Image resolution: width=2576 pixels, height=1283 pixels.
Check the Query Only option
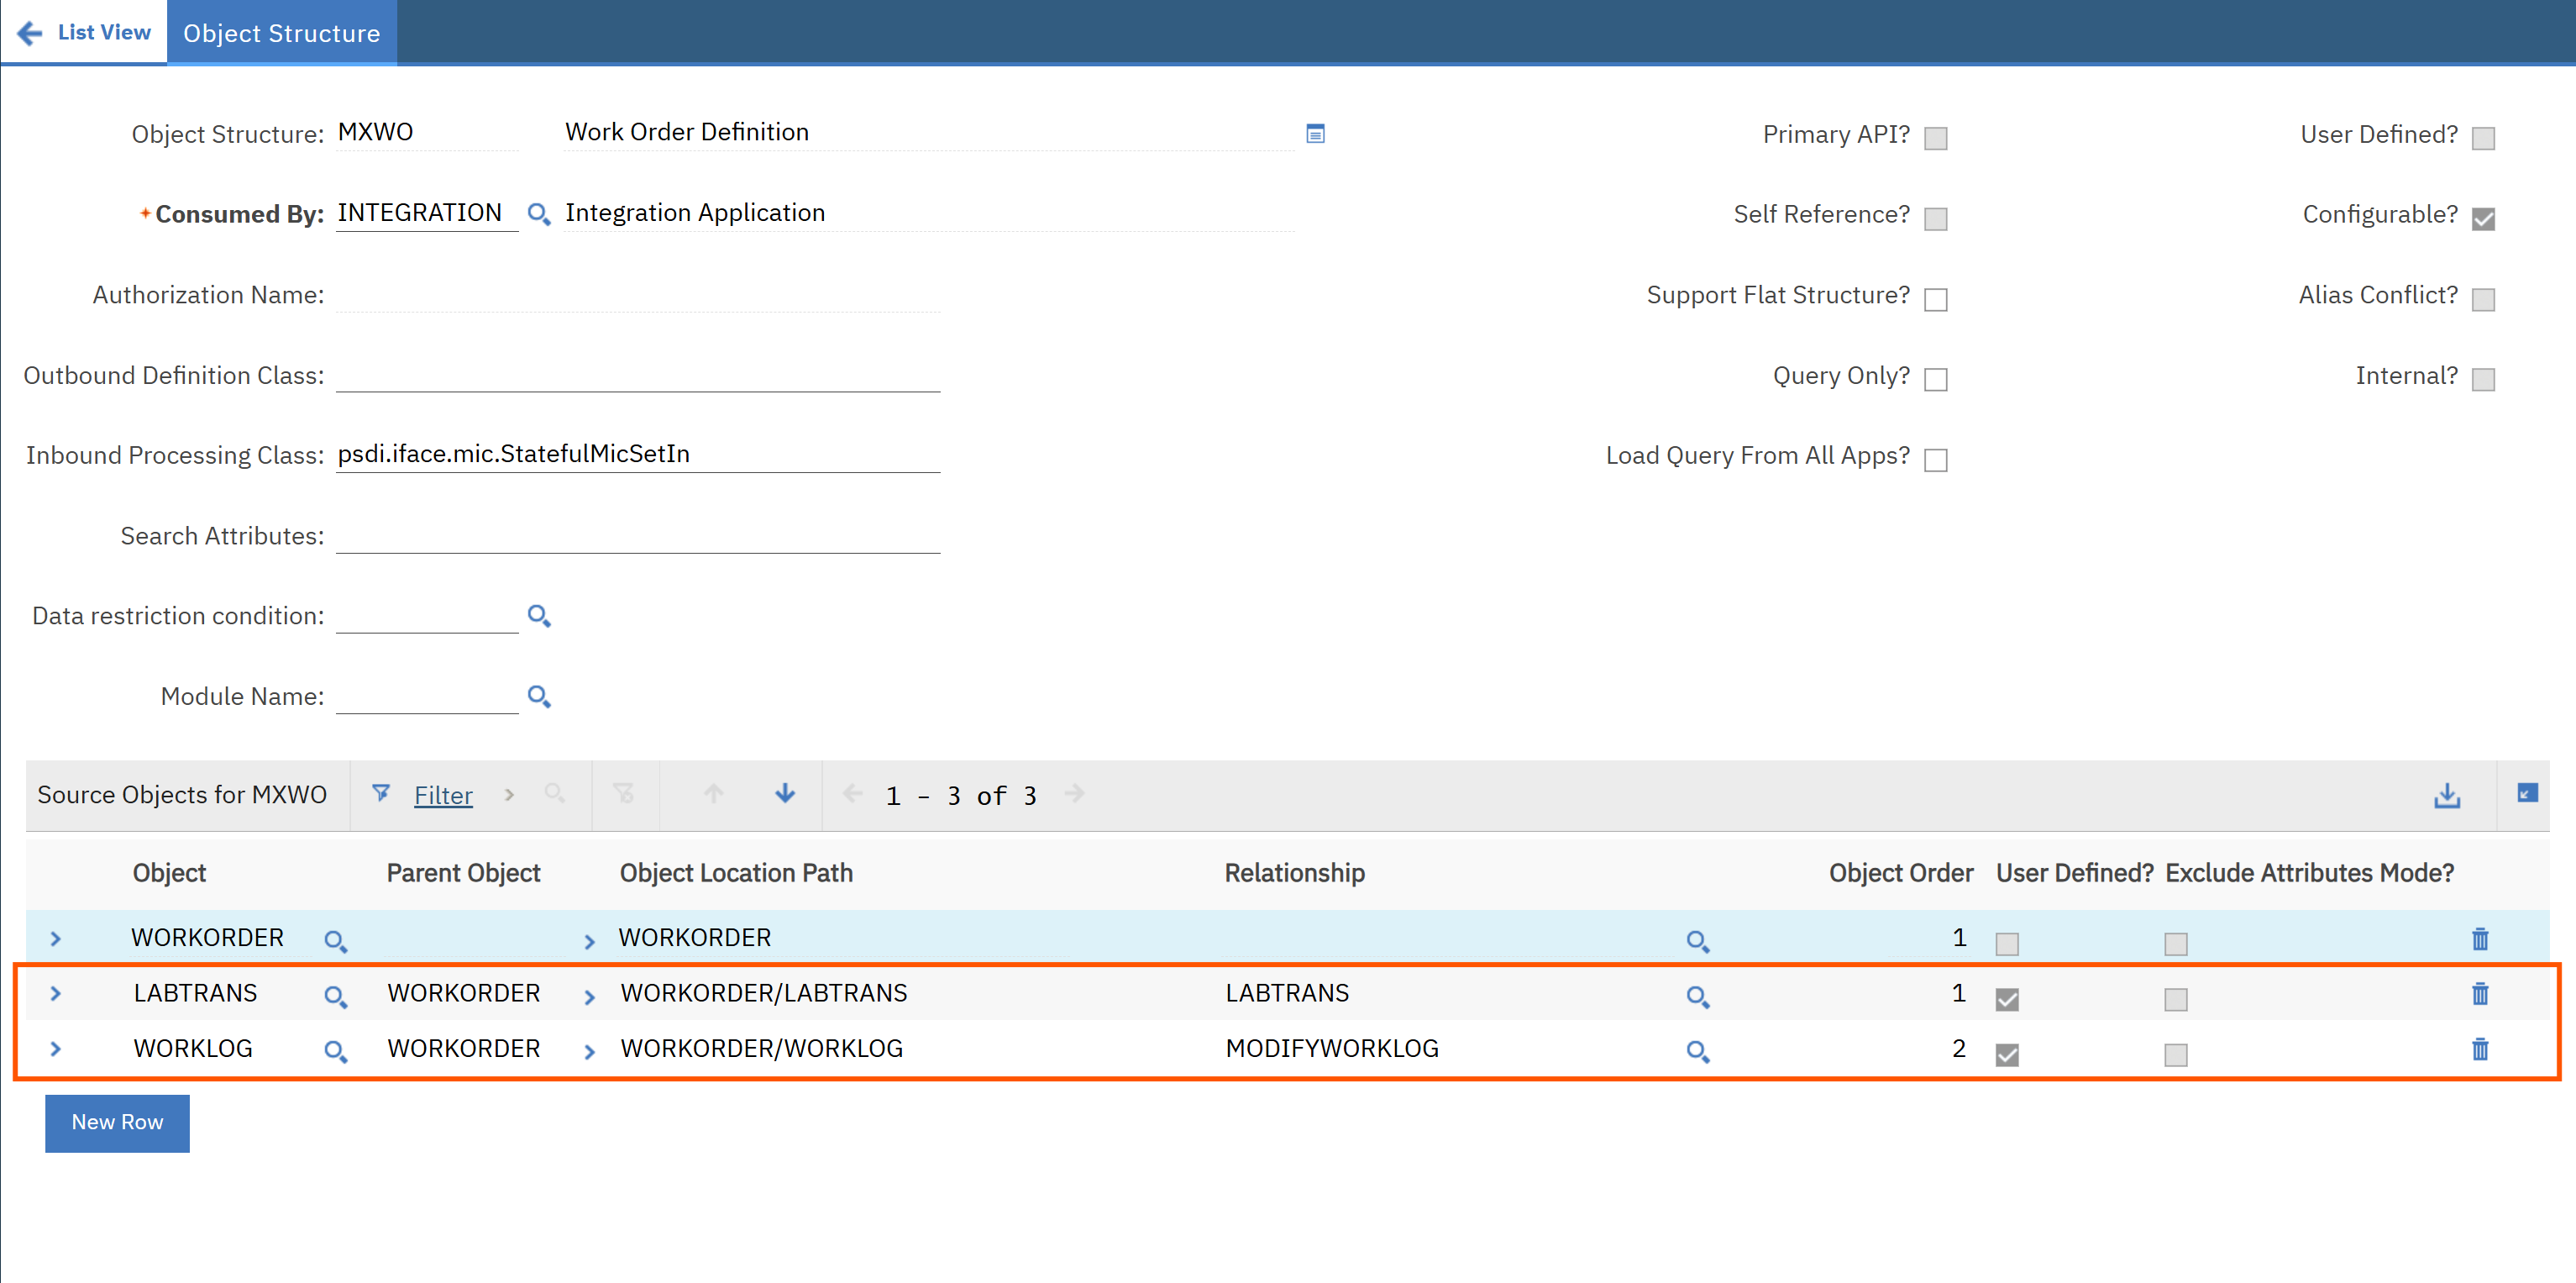pyautogui.click(x=1935, y=379)
